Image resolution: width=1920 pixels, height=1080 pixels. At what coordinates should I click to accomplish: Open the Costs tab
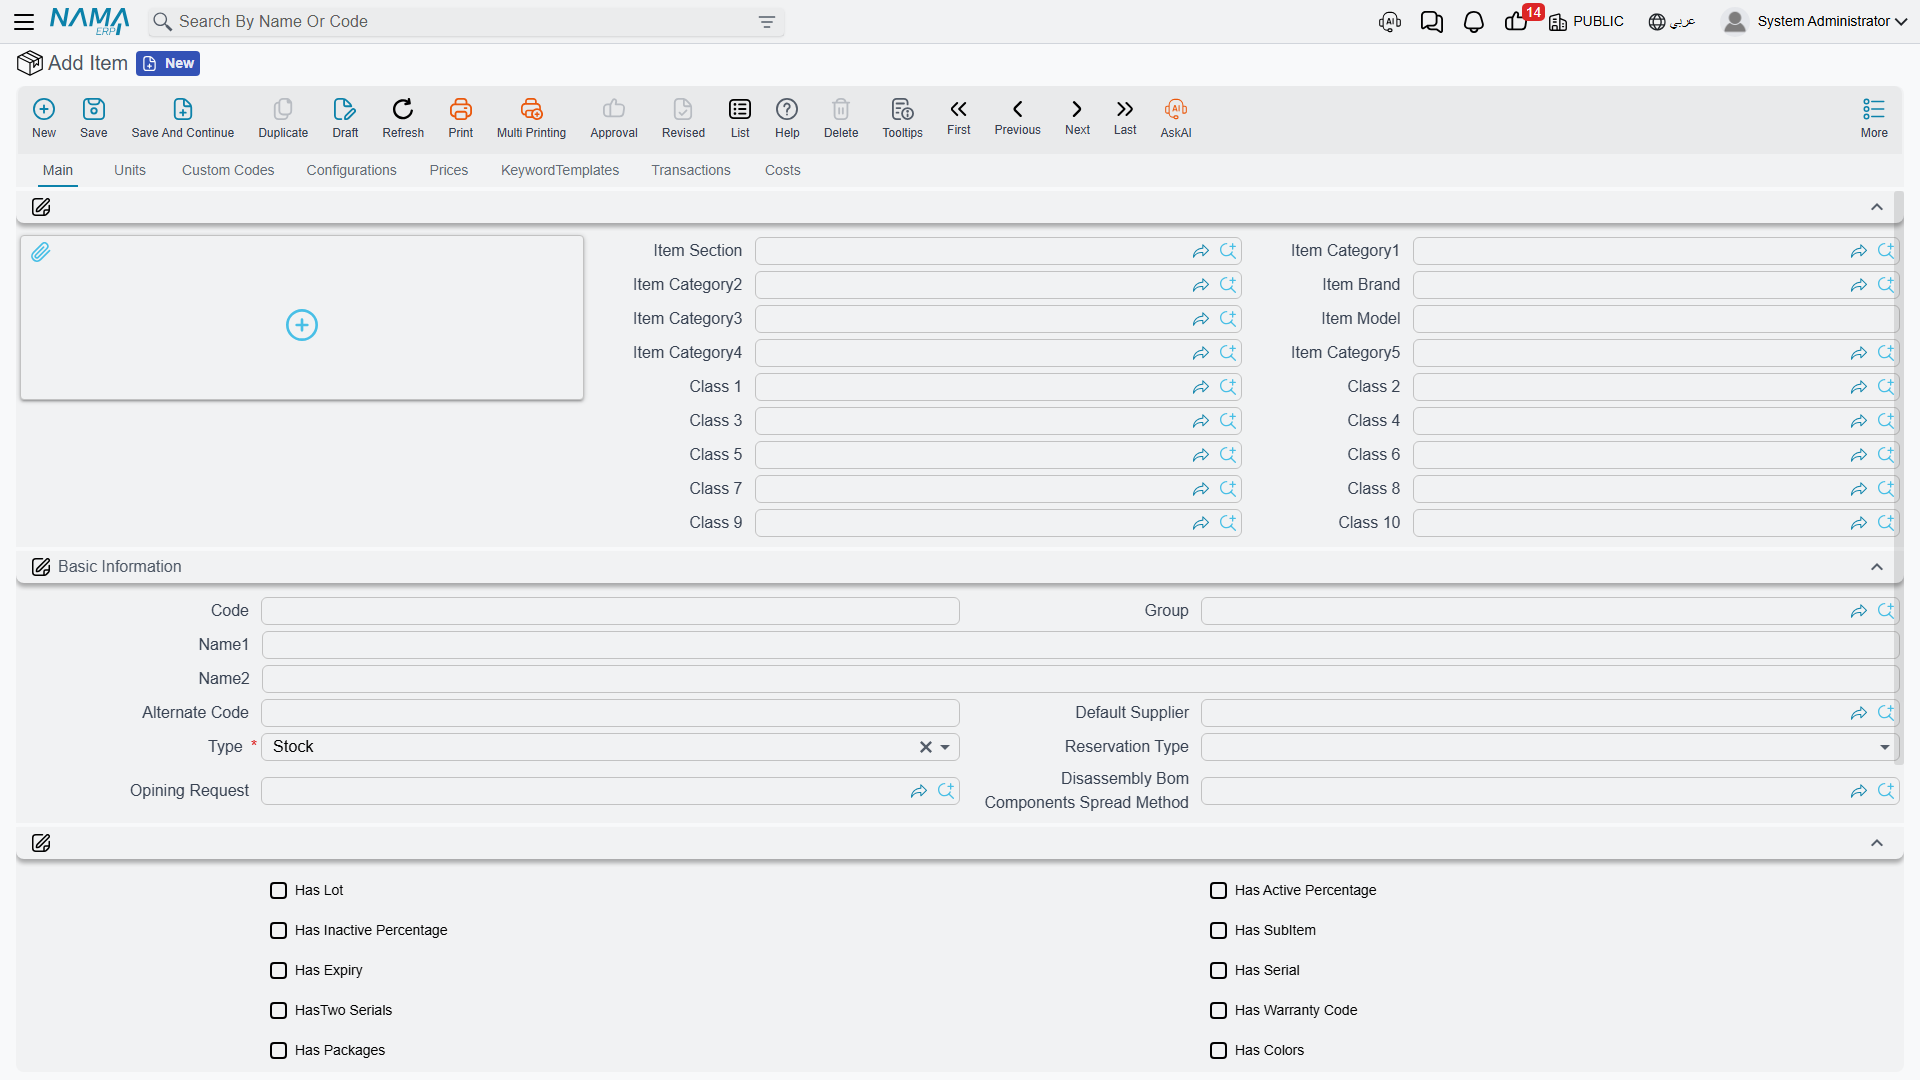coord(783,170)
